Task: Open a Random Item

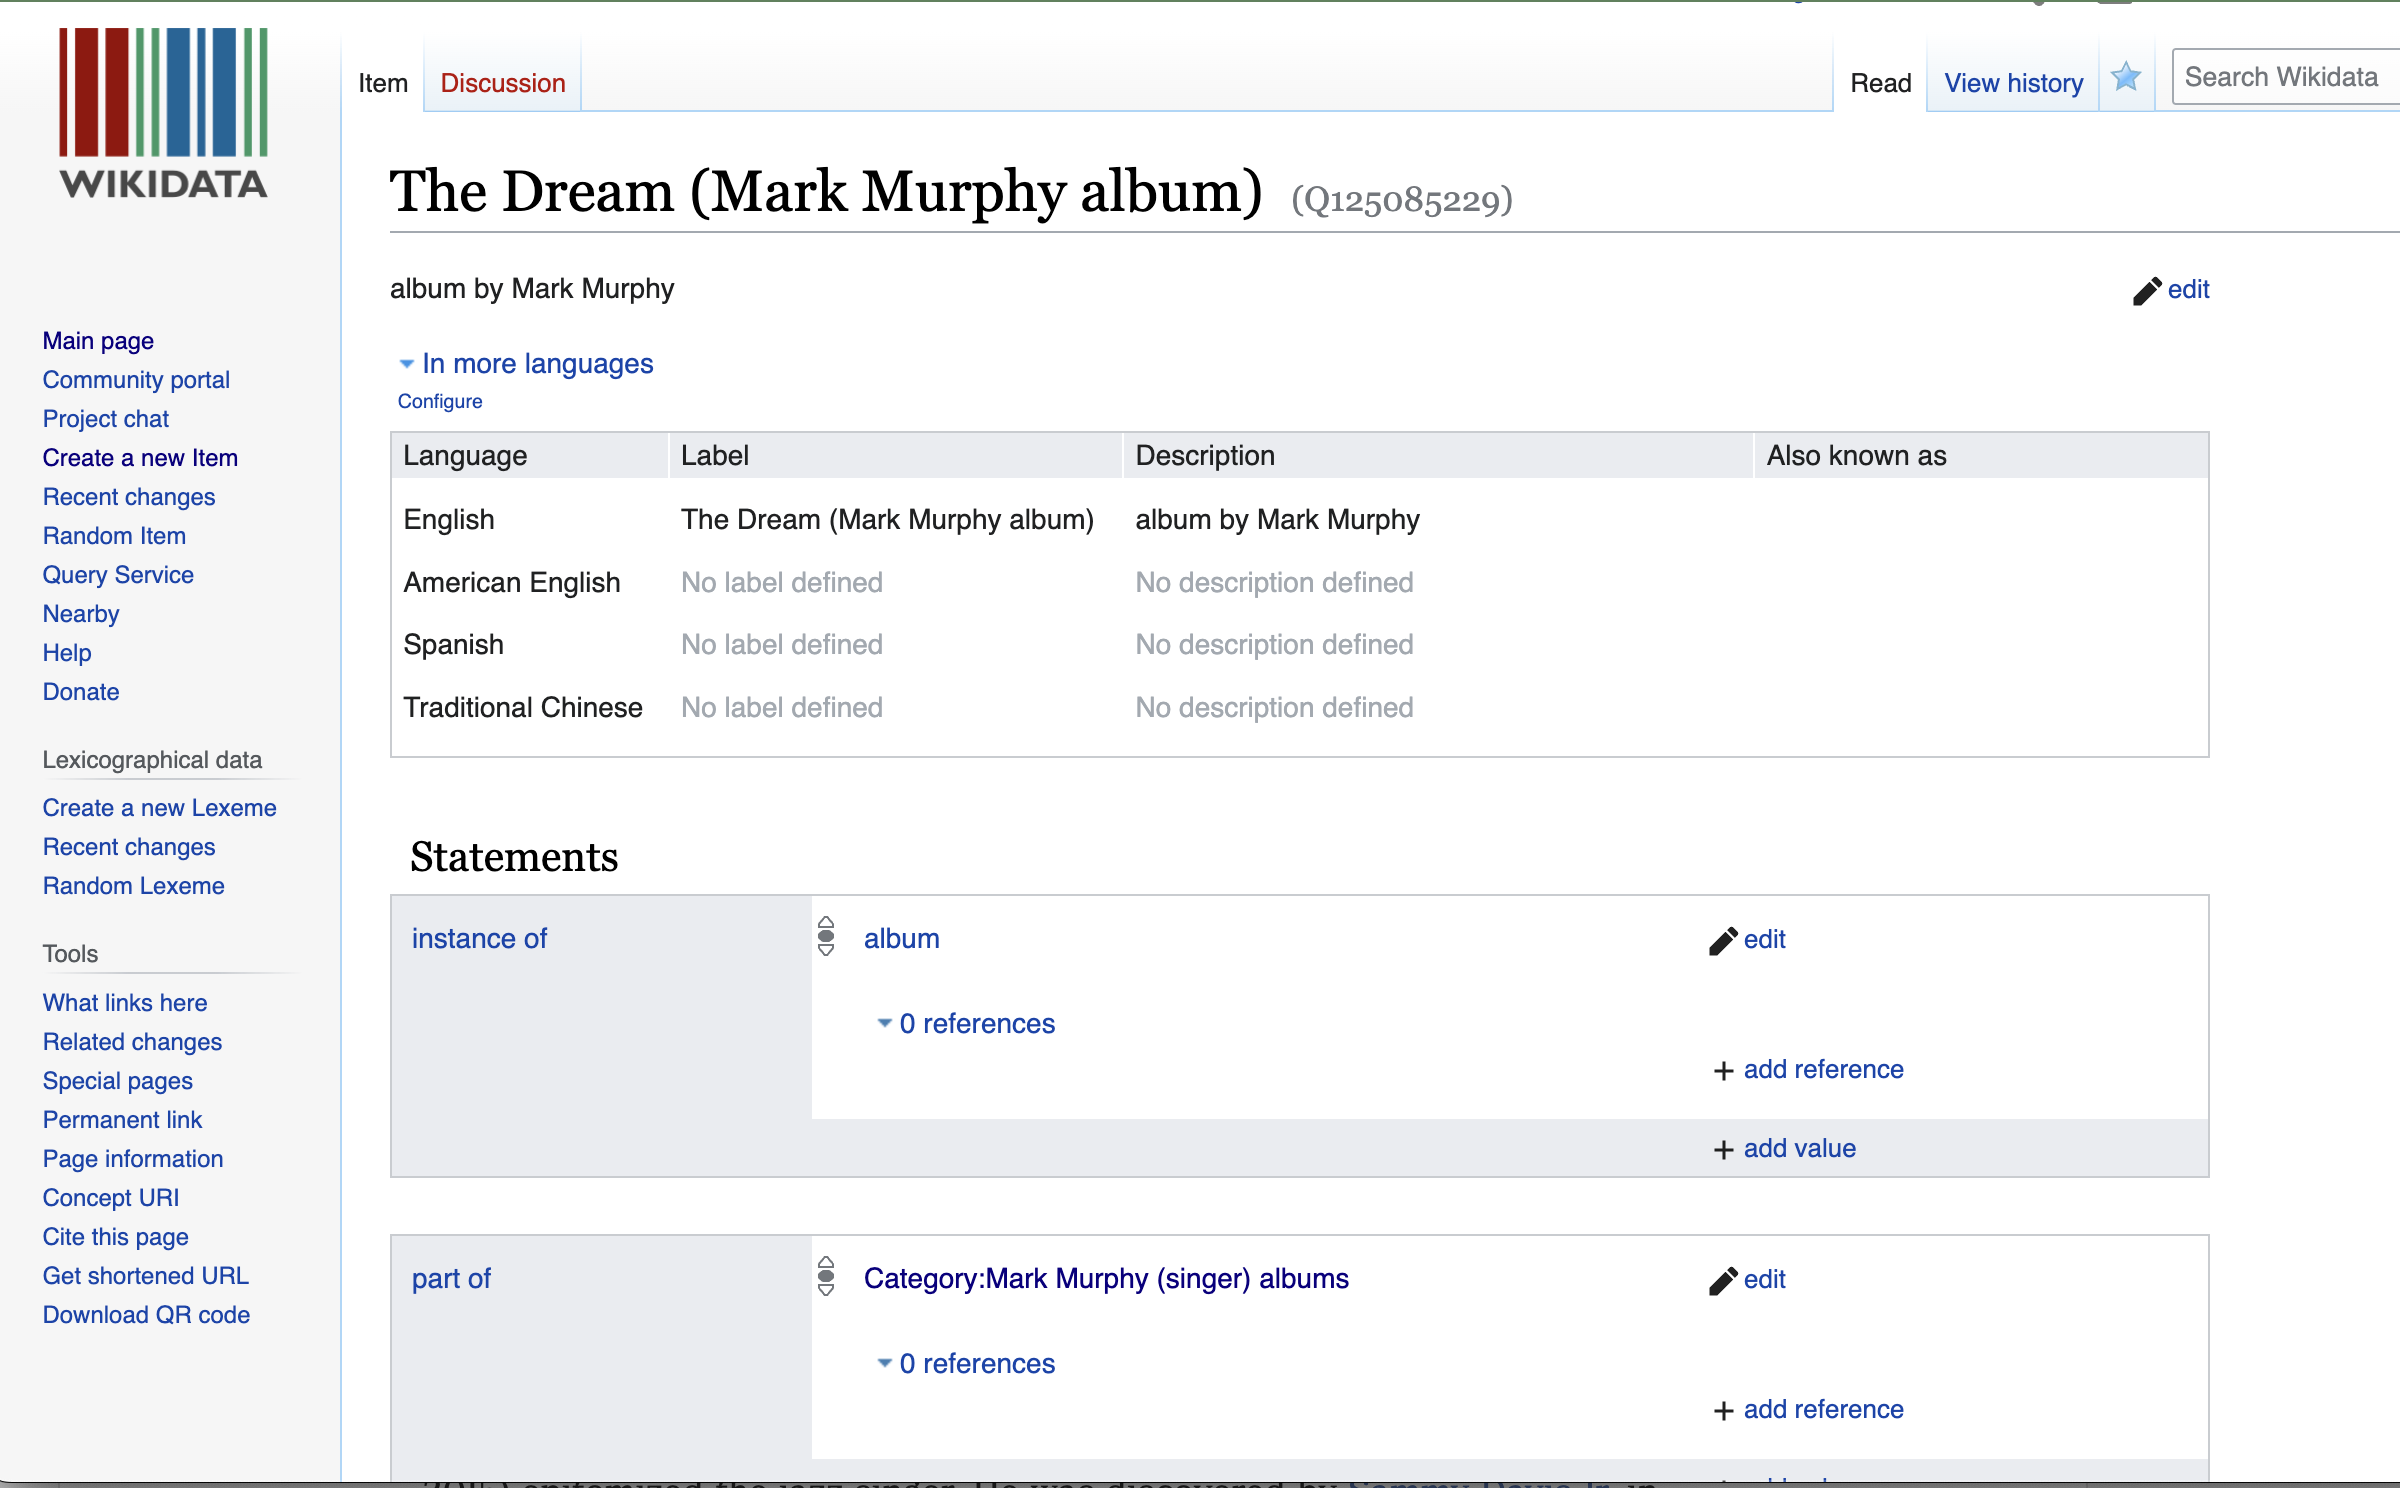Action: (x=114, y=536)
